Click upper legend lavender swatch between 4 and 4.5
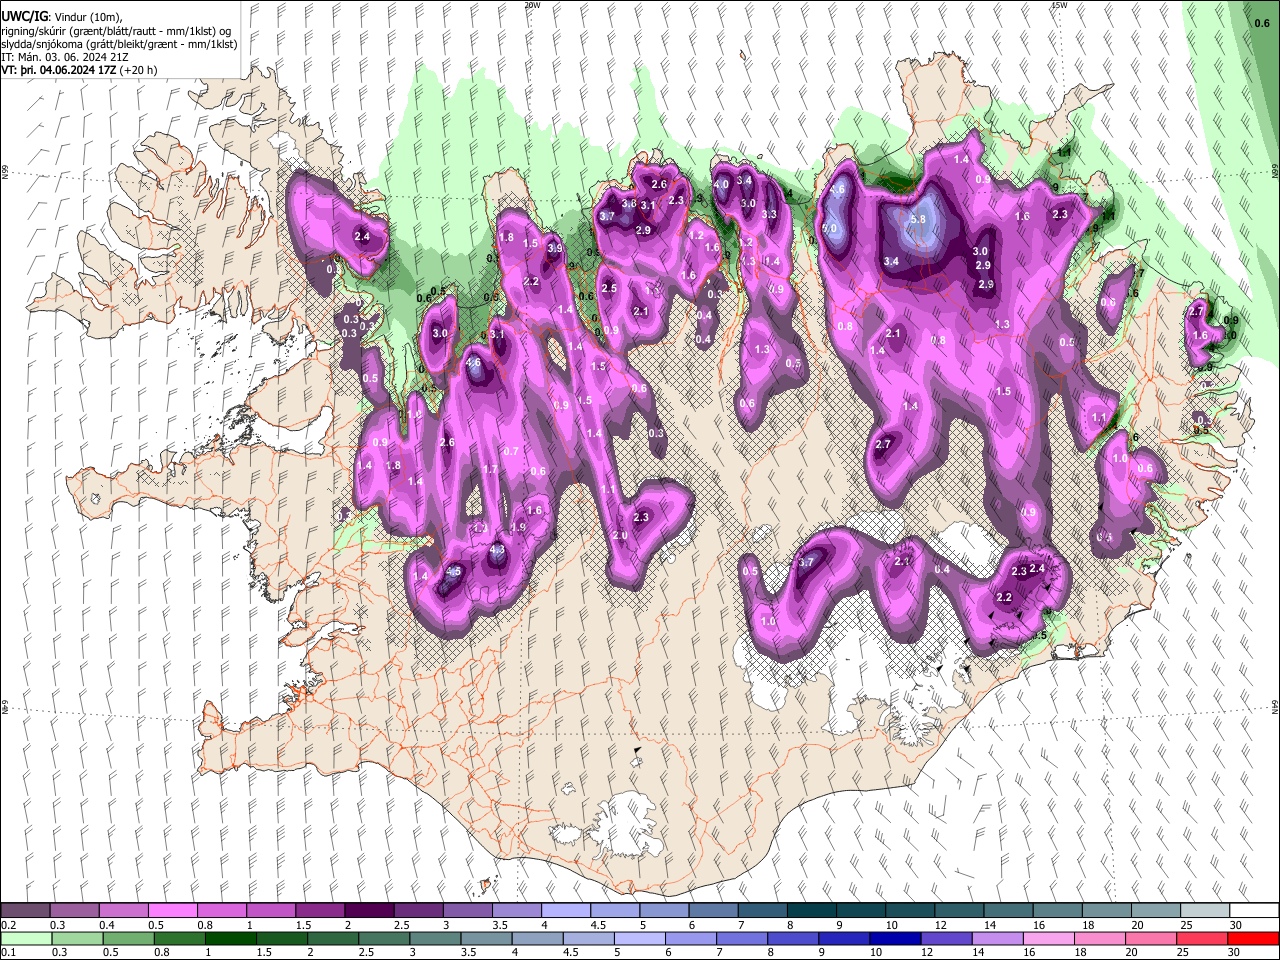This screenshot has height=960, width=1280. 566,910
